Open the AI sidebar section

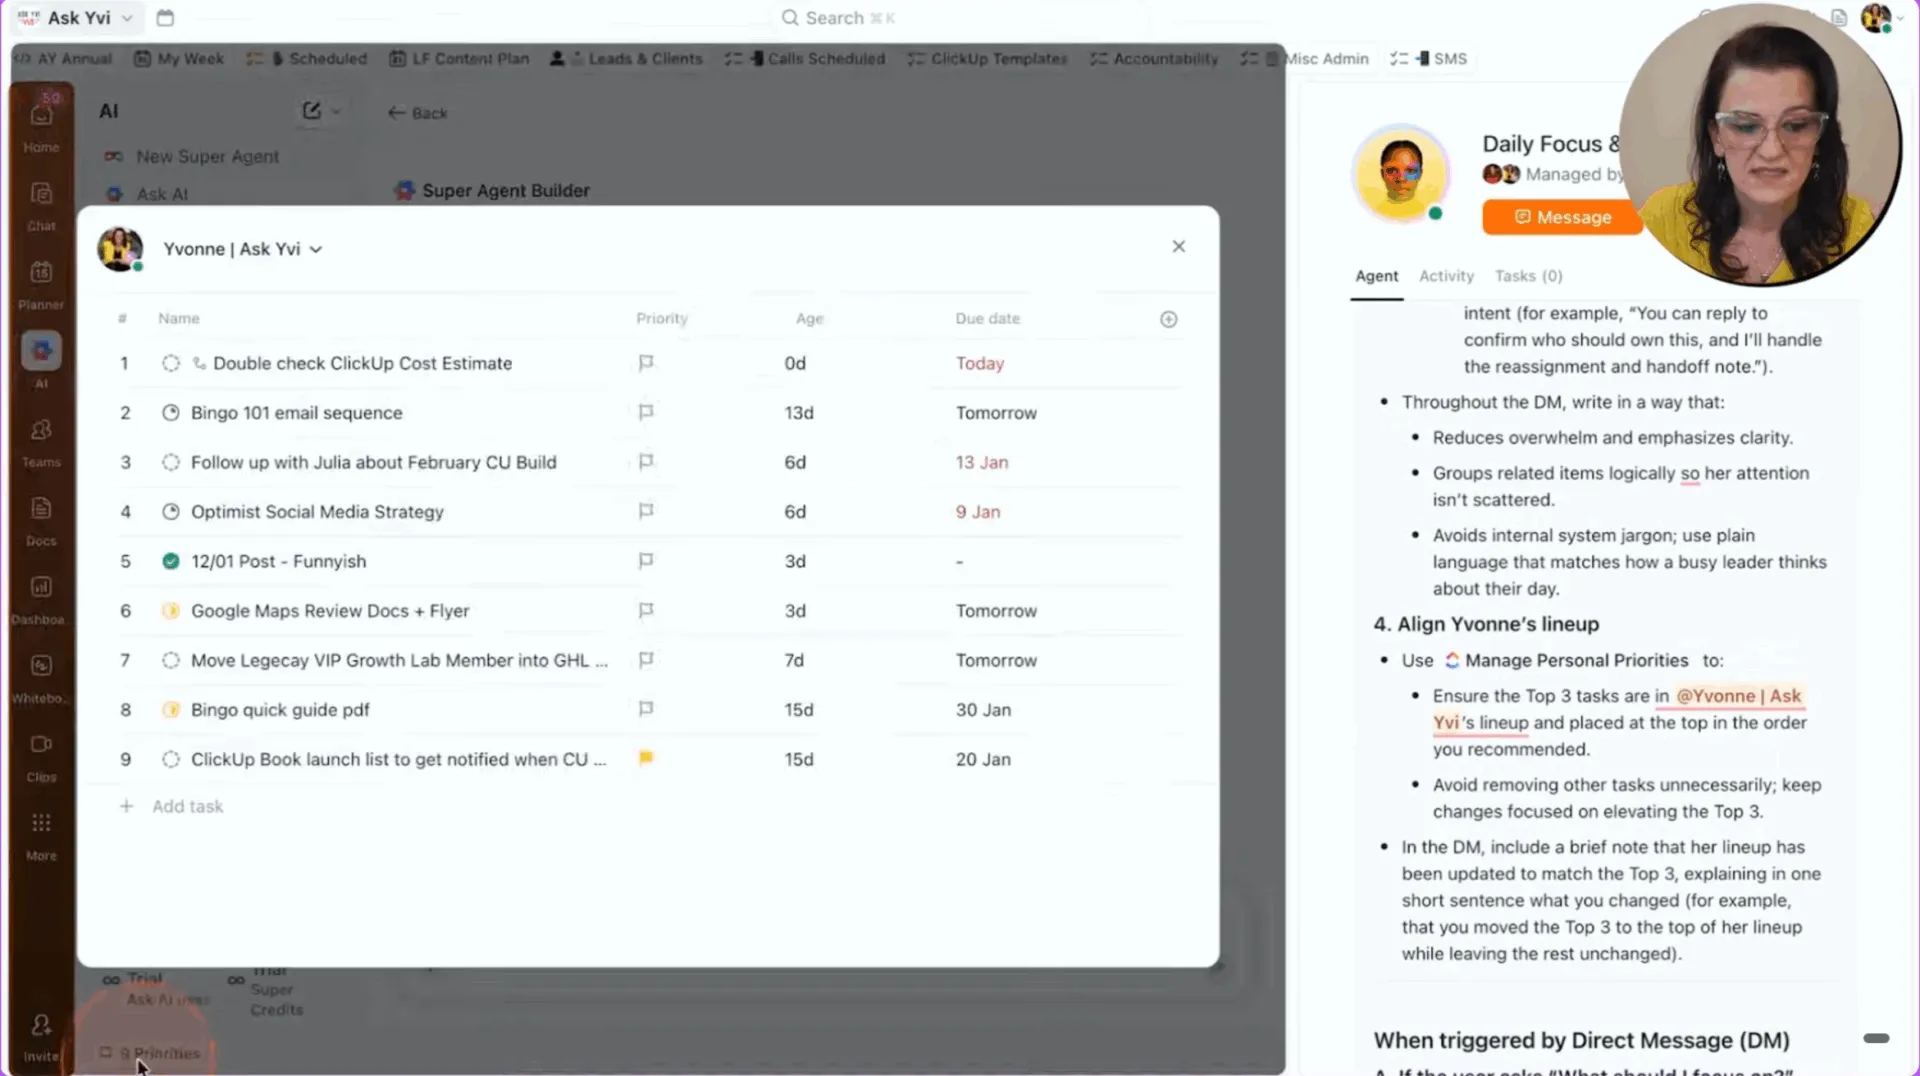pyautogui.click(x=41, y=360)
